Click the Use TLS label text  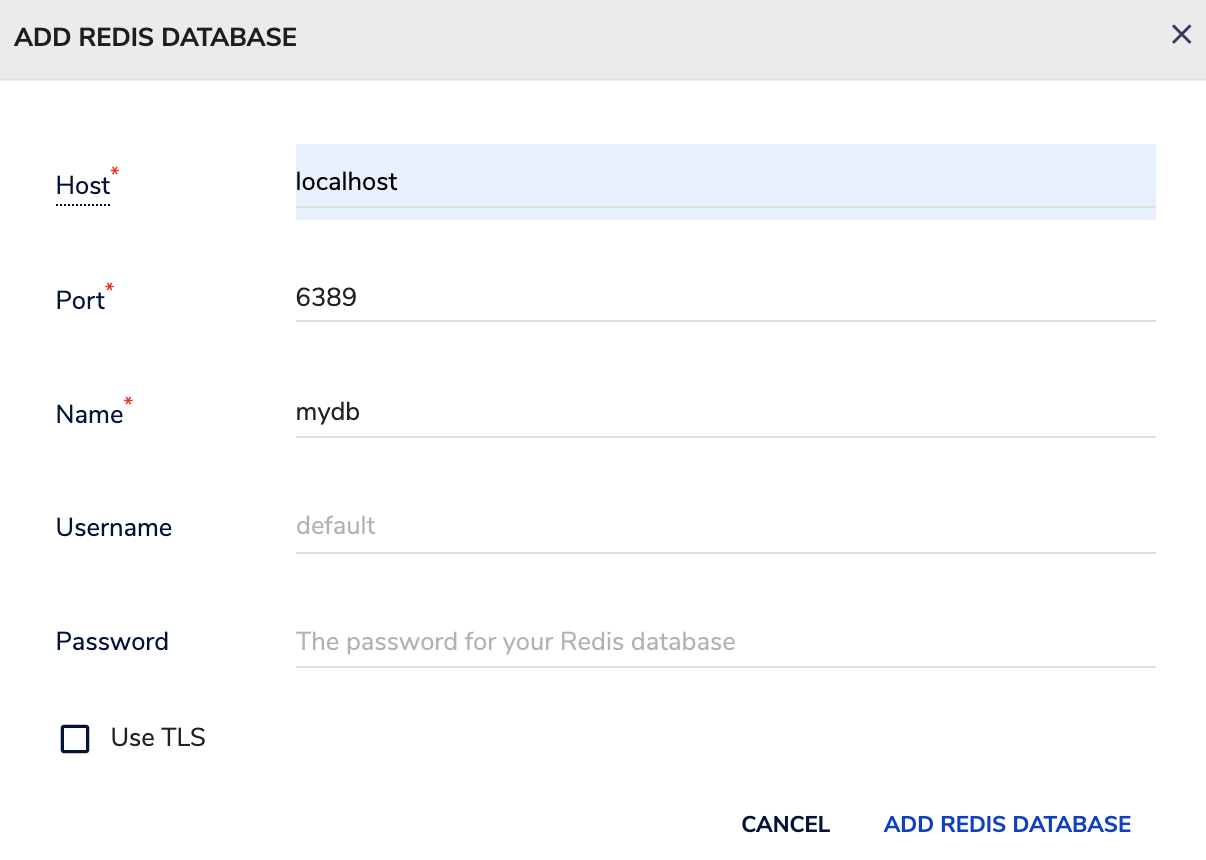click(x=158, y=738)
